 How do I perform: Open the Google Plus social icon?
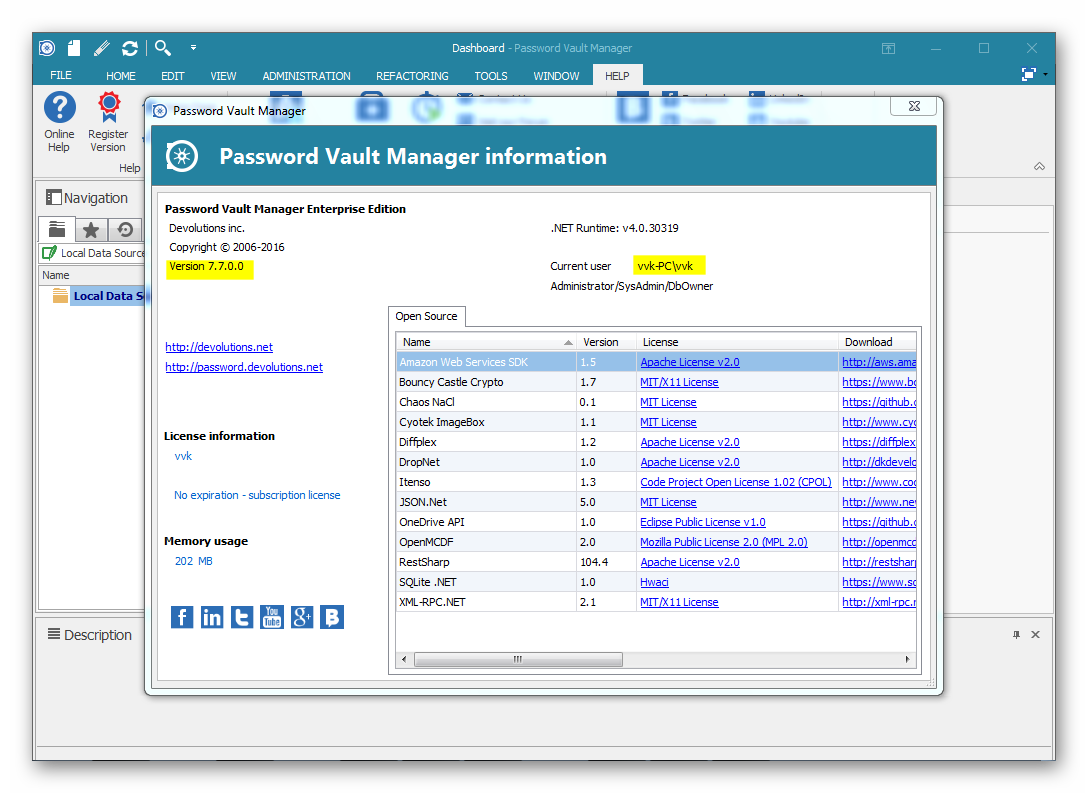coord(302,617)
